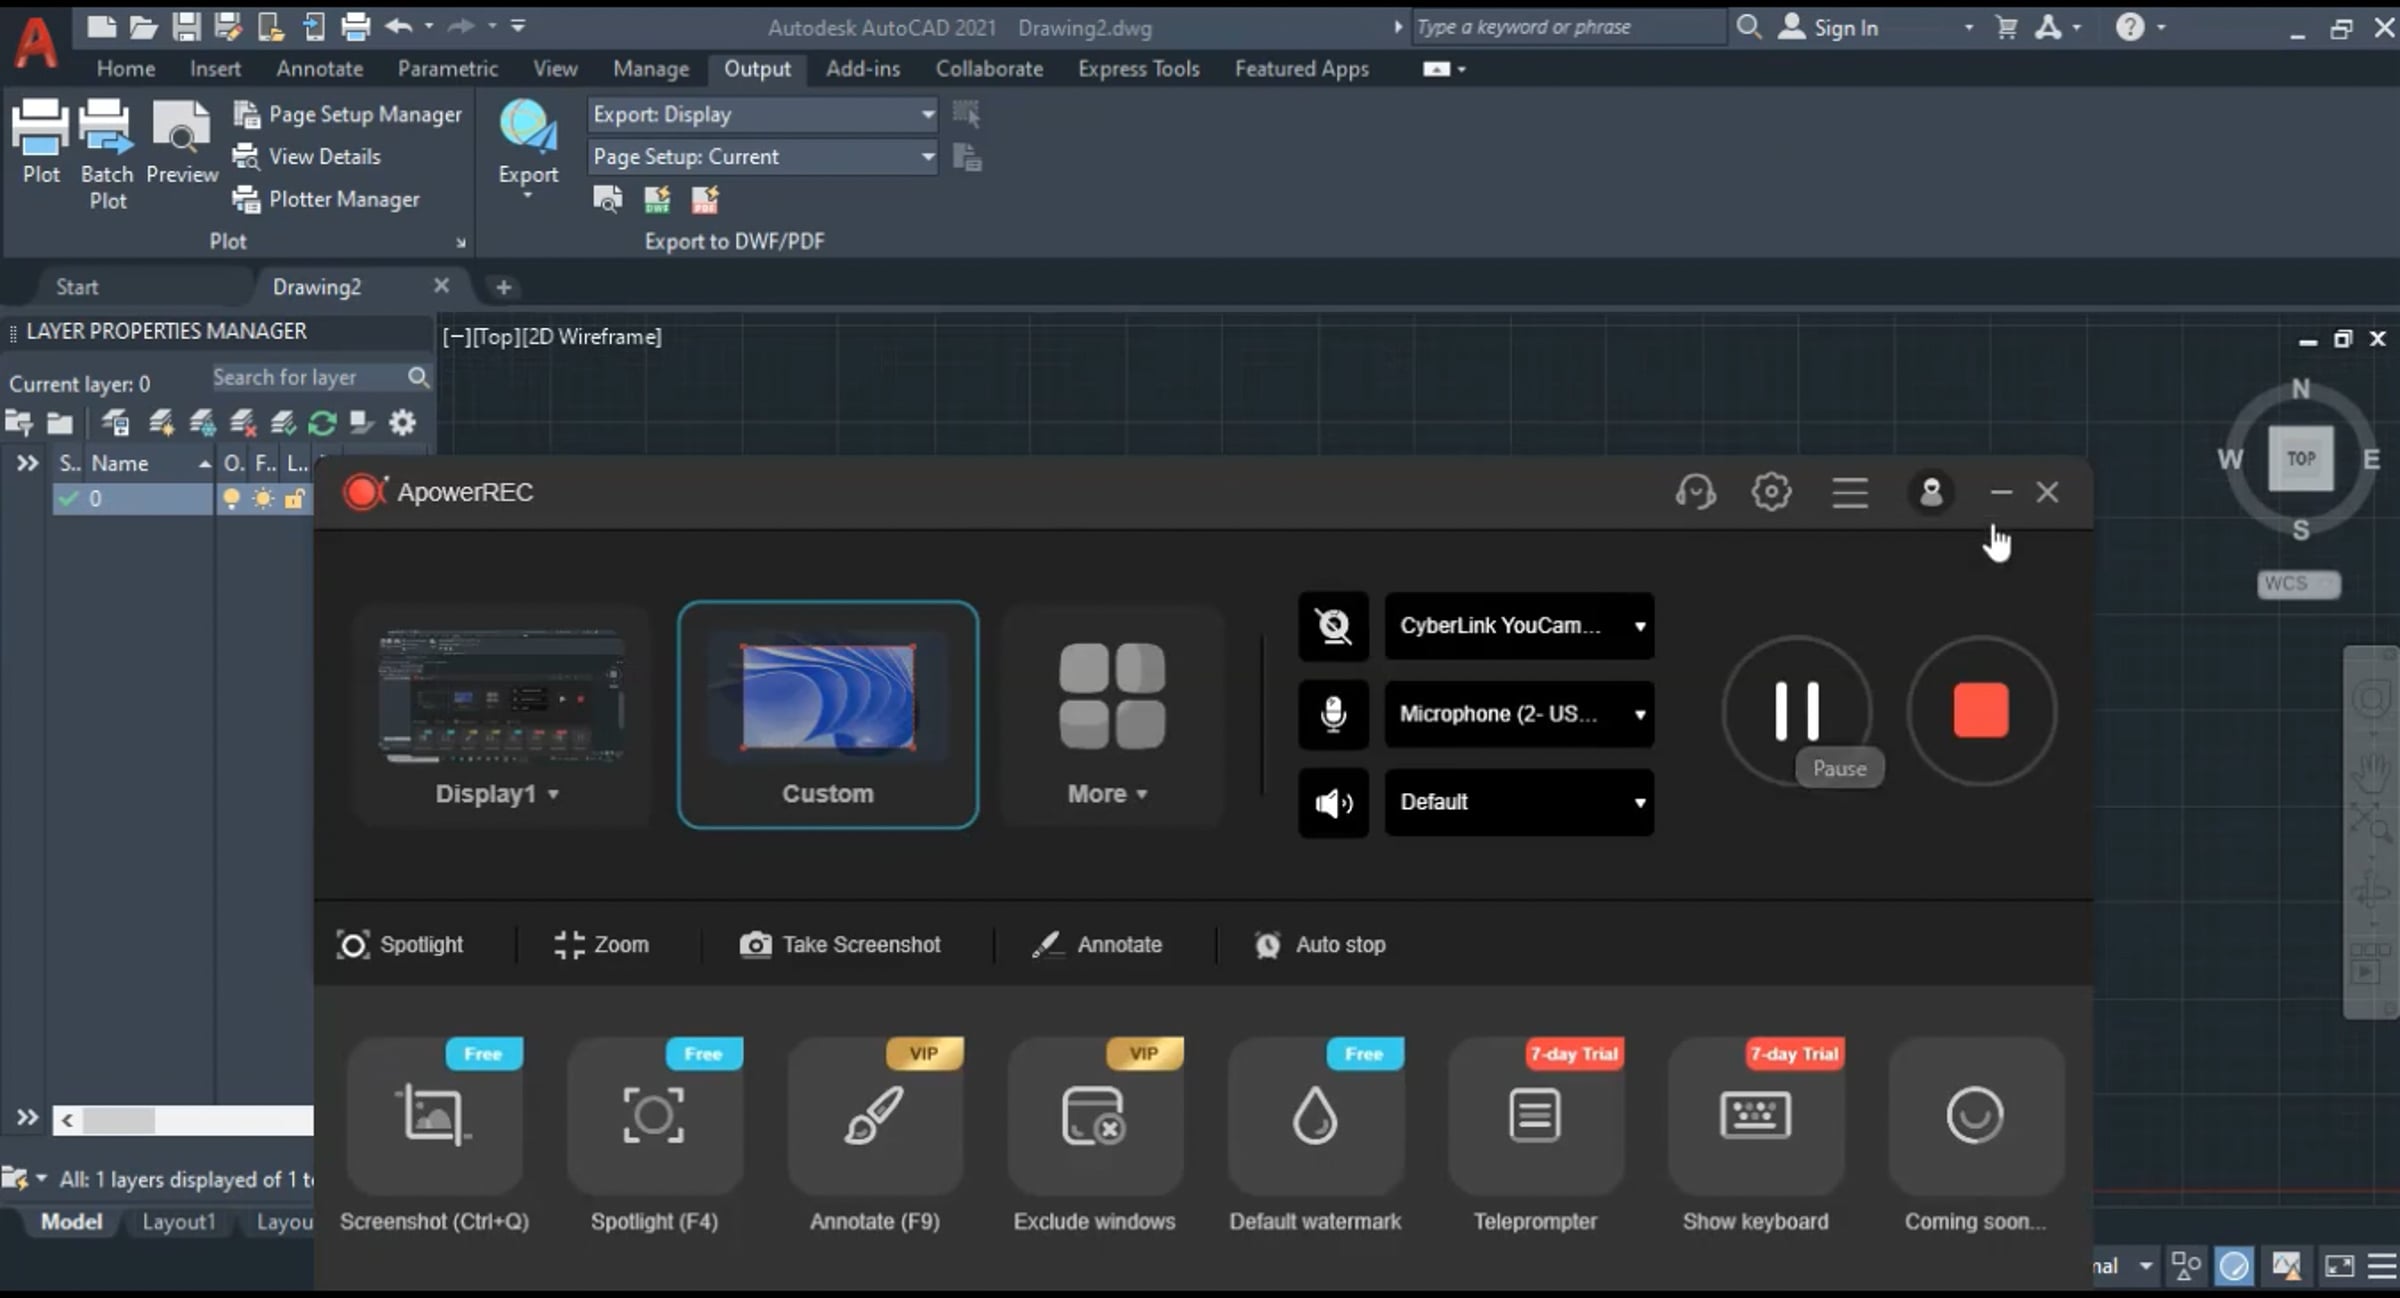Click the Preview plot icon
This screenshot has width=2400, height=1298.
pyautogui.click(x=182, y=141)
